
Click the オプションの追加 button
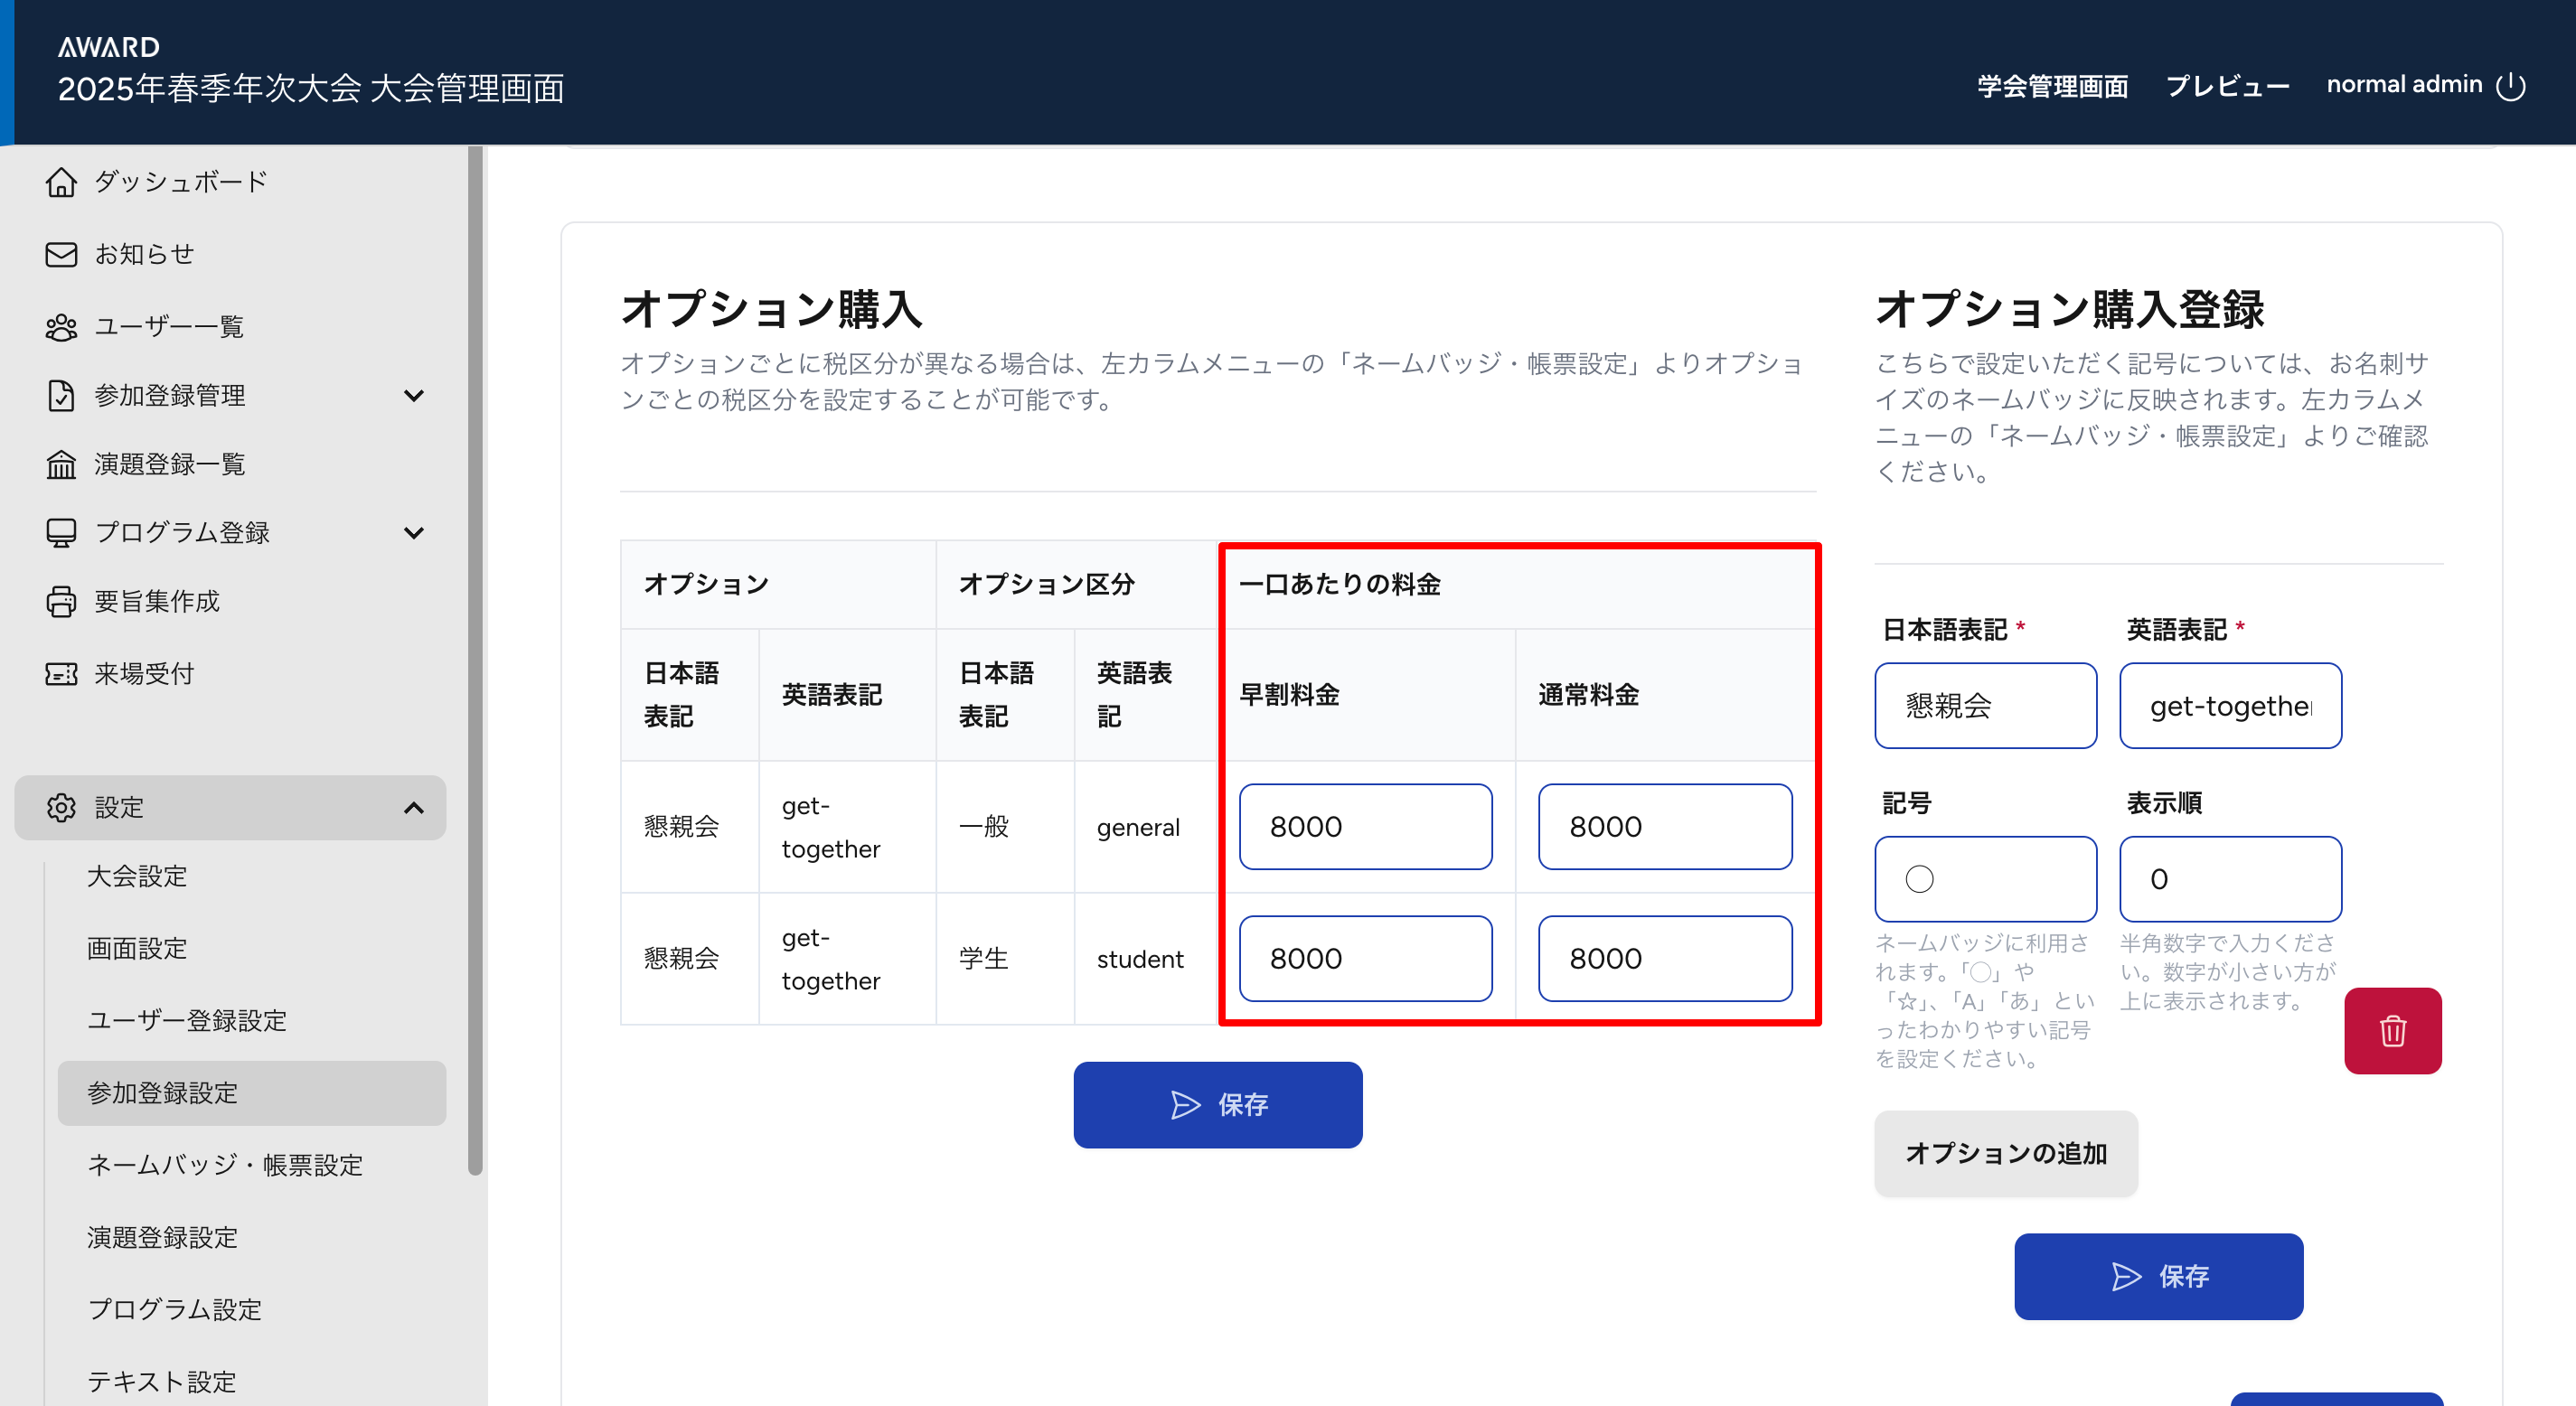coord(2006,1153)
